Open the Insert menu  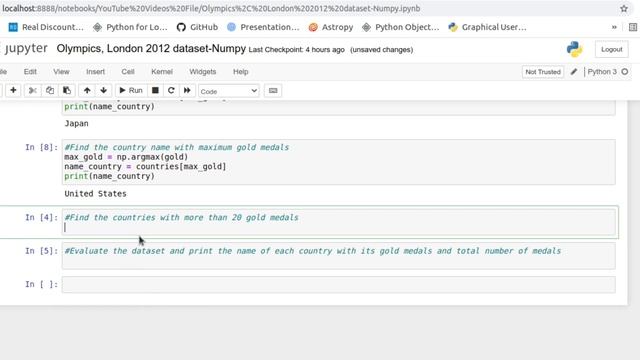click(96, 71)
